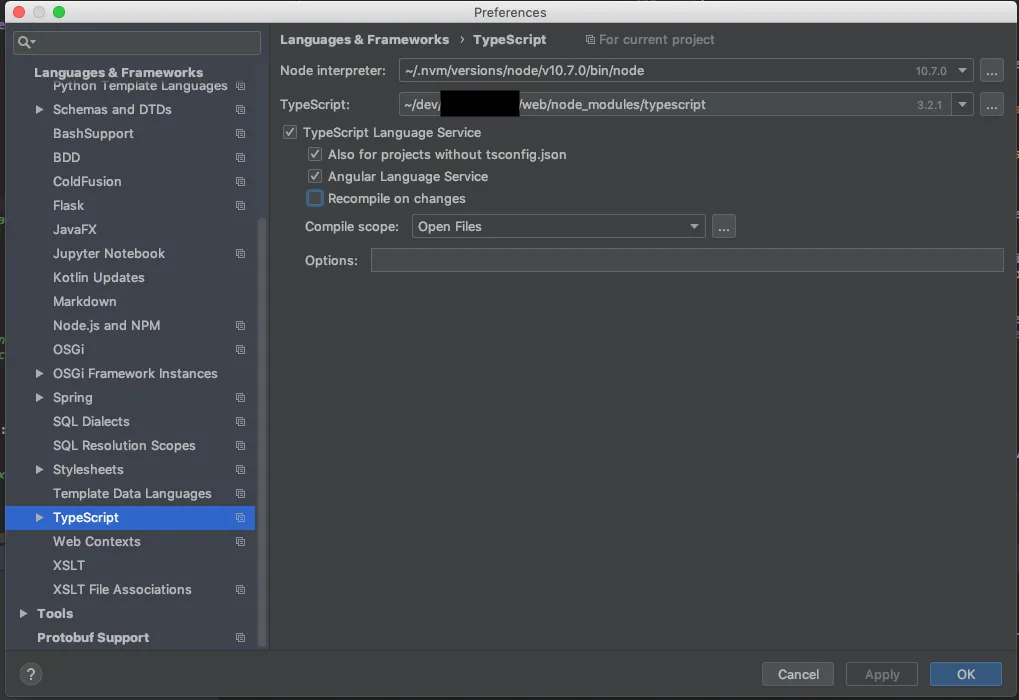Click project-level icon beside TypeScript row
The image size is (1019, 700).
coord(240,518)
